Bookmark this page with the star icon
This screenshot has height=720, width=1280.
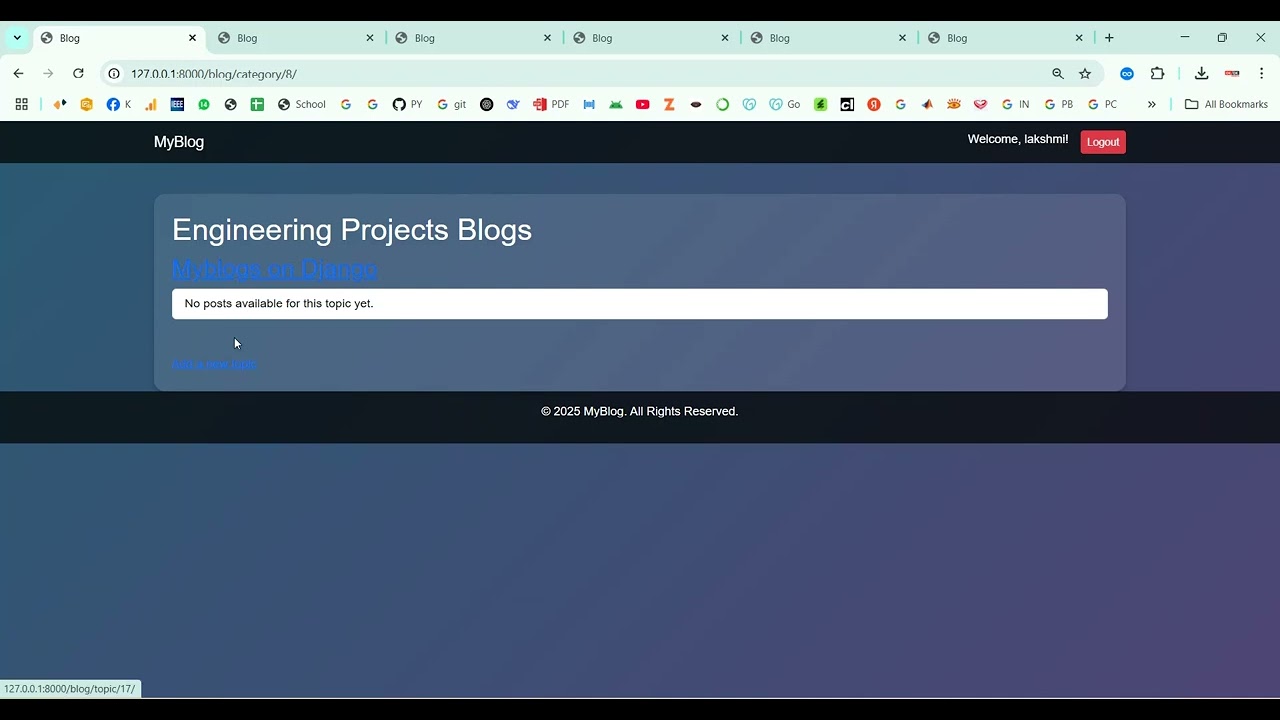tap(1085, 73)
